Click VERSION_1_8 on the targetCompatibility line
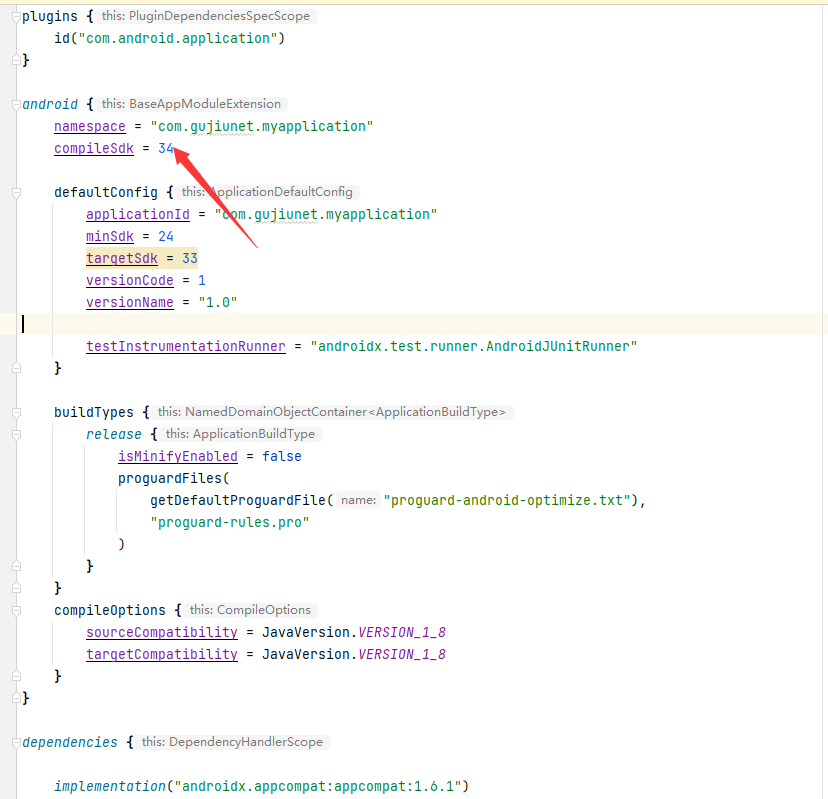828x799 pixels. click(x=402, y=655)
